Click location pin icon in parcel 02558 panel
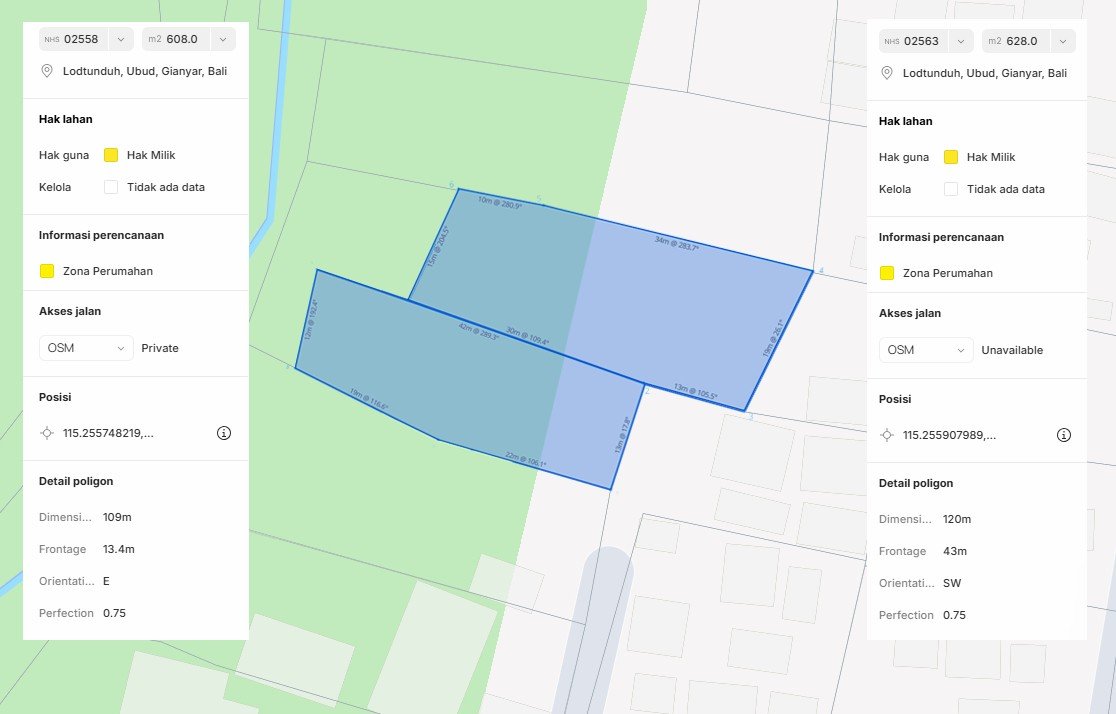1116x714 pixels. pos(46,71)
